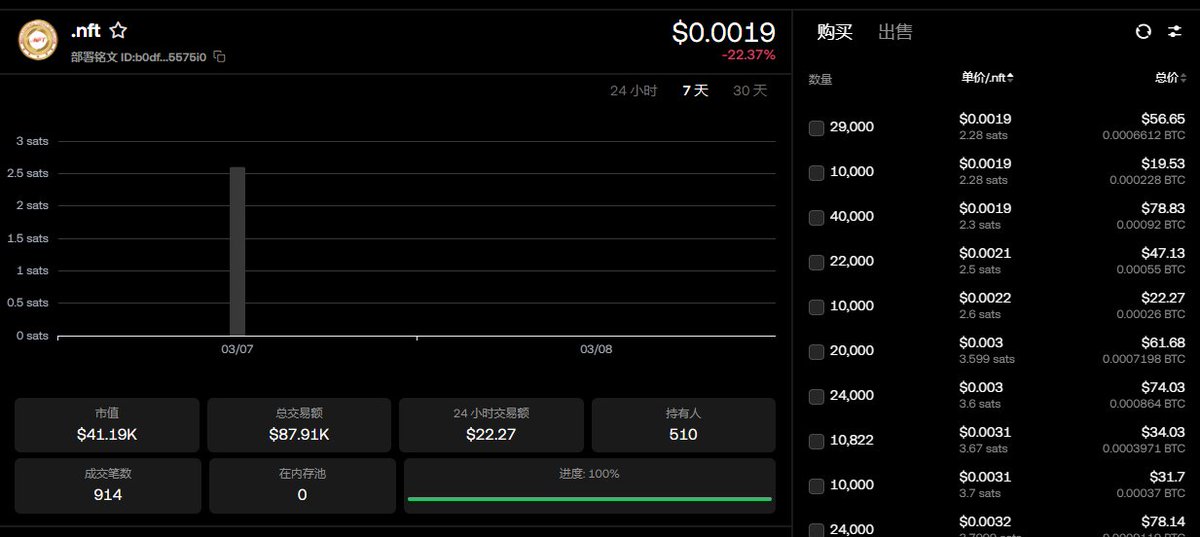Screen dimensions: 1200x537
Task: Sort listings by 单价/.nft column
Action: click(987, 78)
